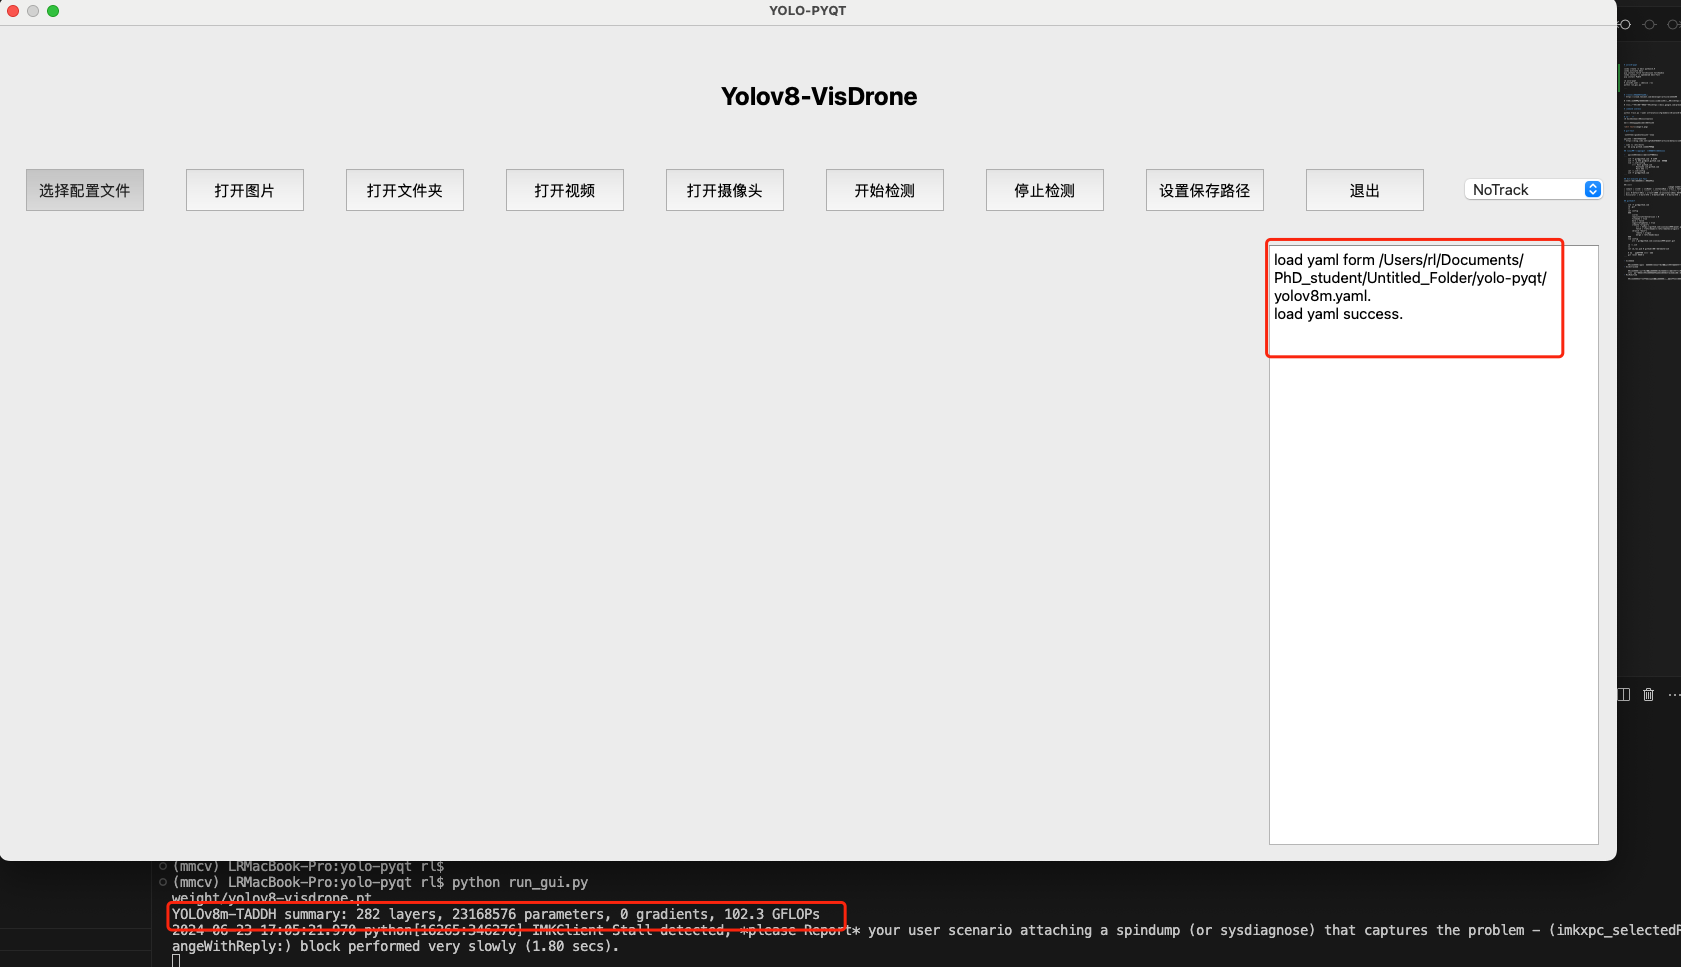This screenshot has height=967, width=1681.
Task: Click the 选择配置文件 button
Action: (85, 190)
